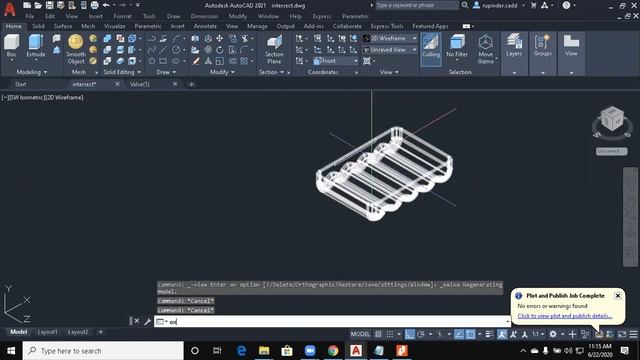Create new drawing from quick access toolbar

27,5
